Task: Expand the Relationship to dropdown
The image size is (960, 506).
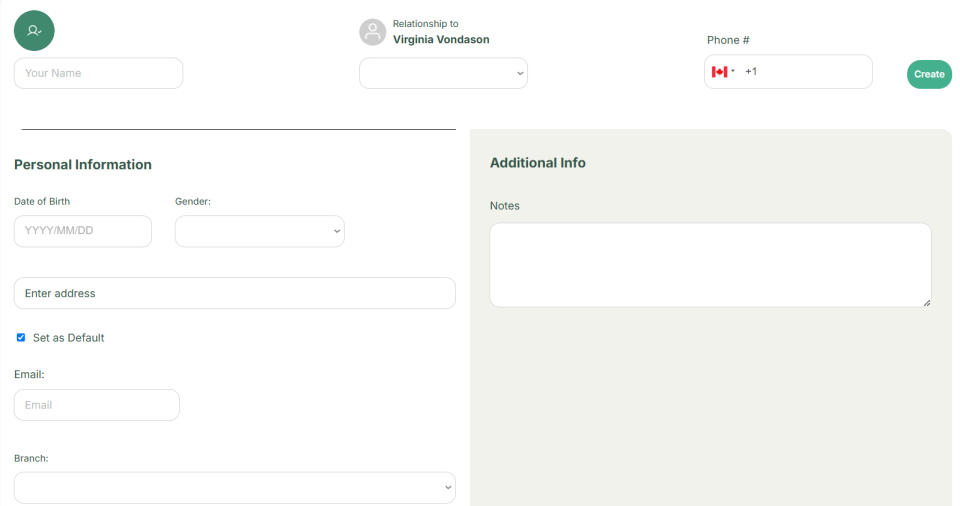Action: (x=443, y=73)
